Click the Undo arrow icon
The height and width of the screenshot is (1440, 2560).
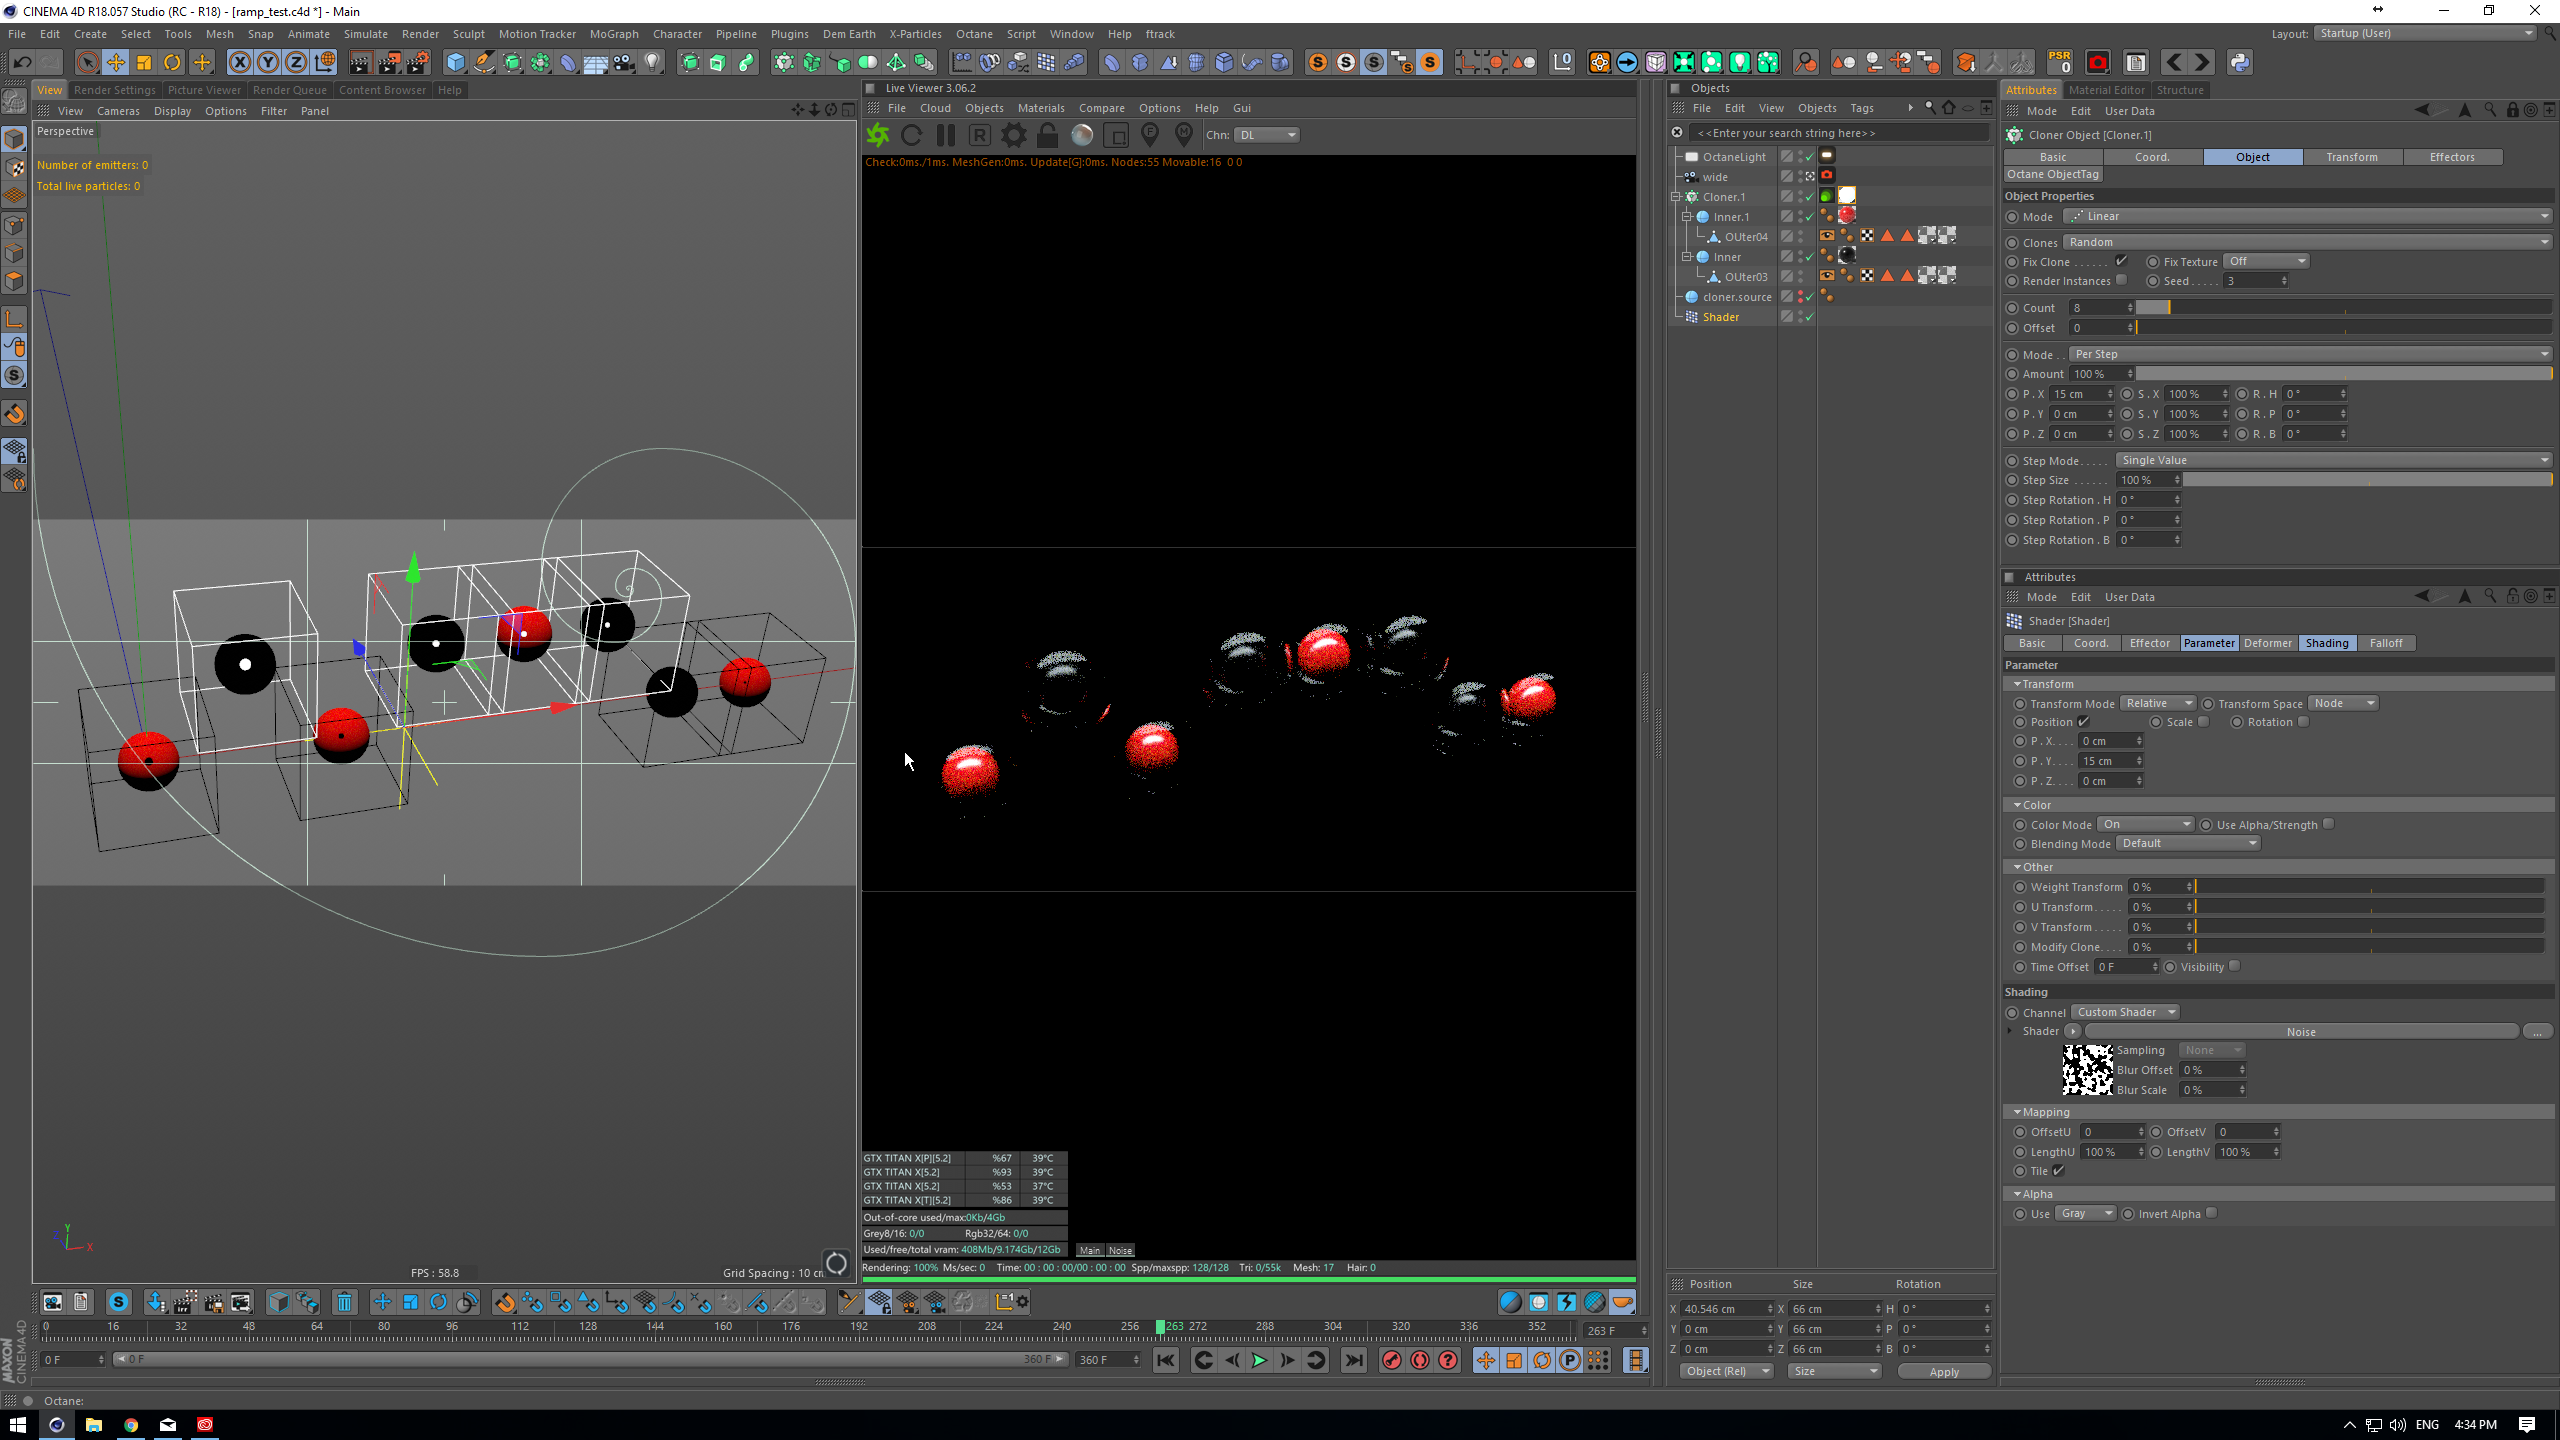coord(22,63)
